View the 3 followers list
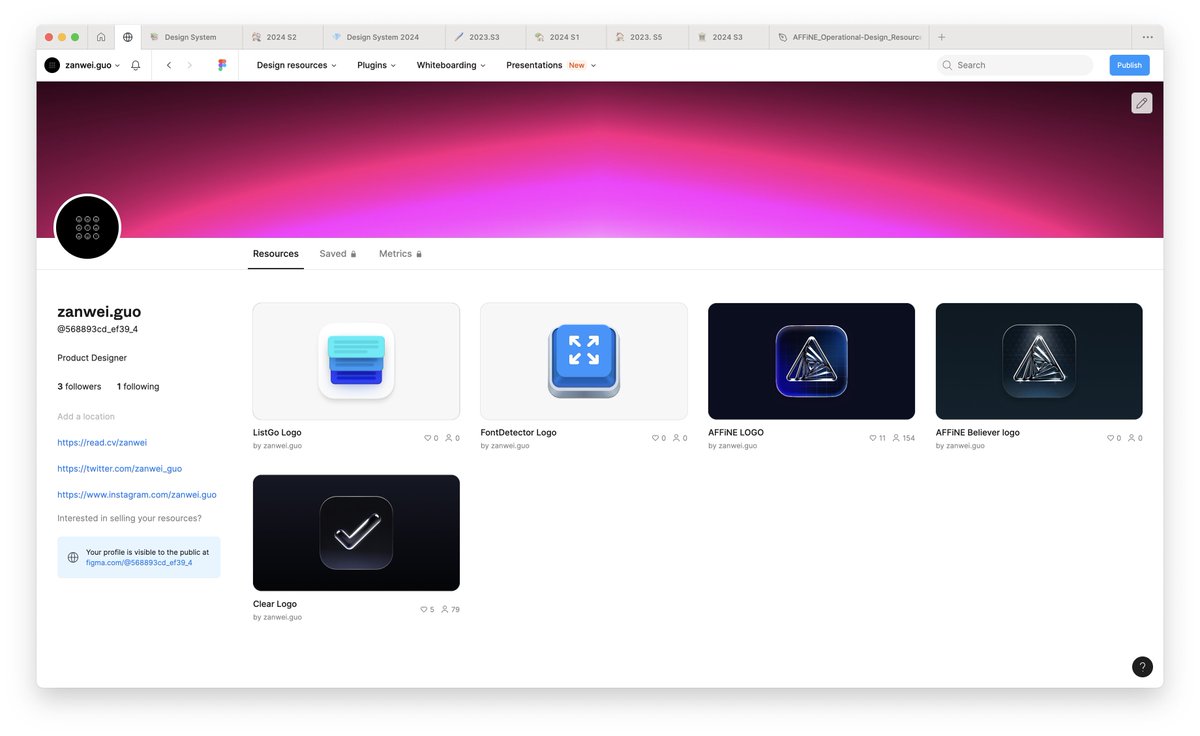The width and height of the screenshot is (1200, 736). (x=79, y=386)
